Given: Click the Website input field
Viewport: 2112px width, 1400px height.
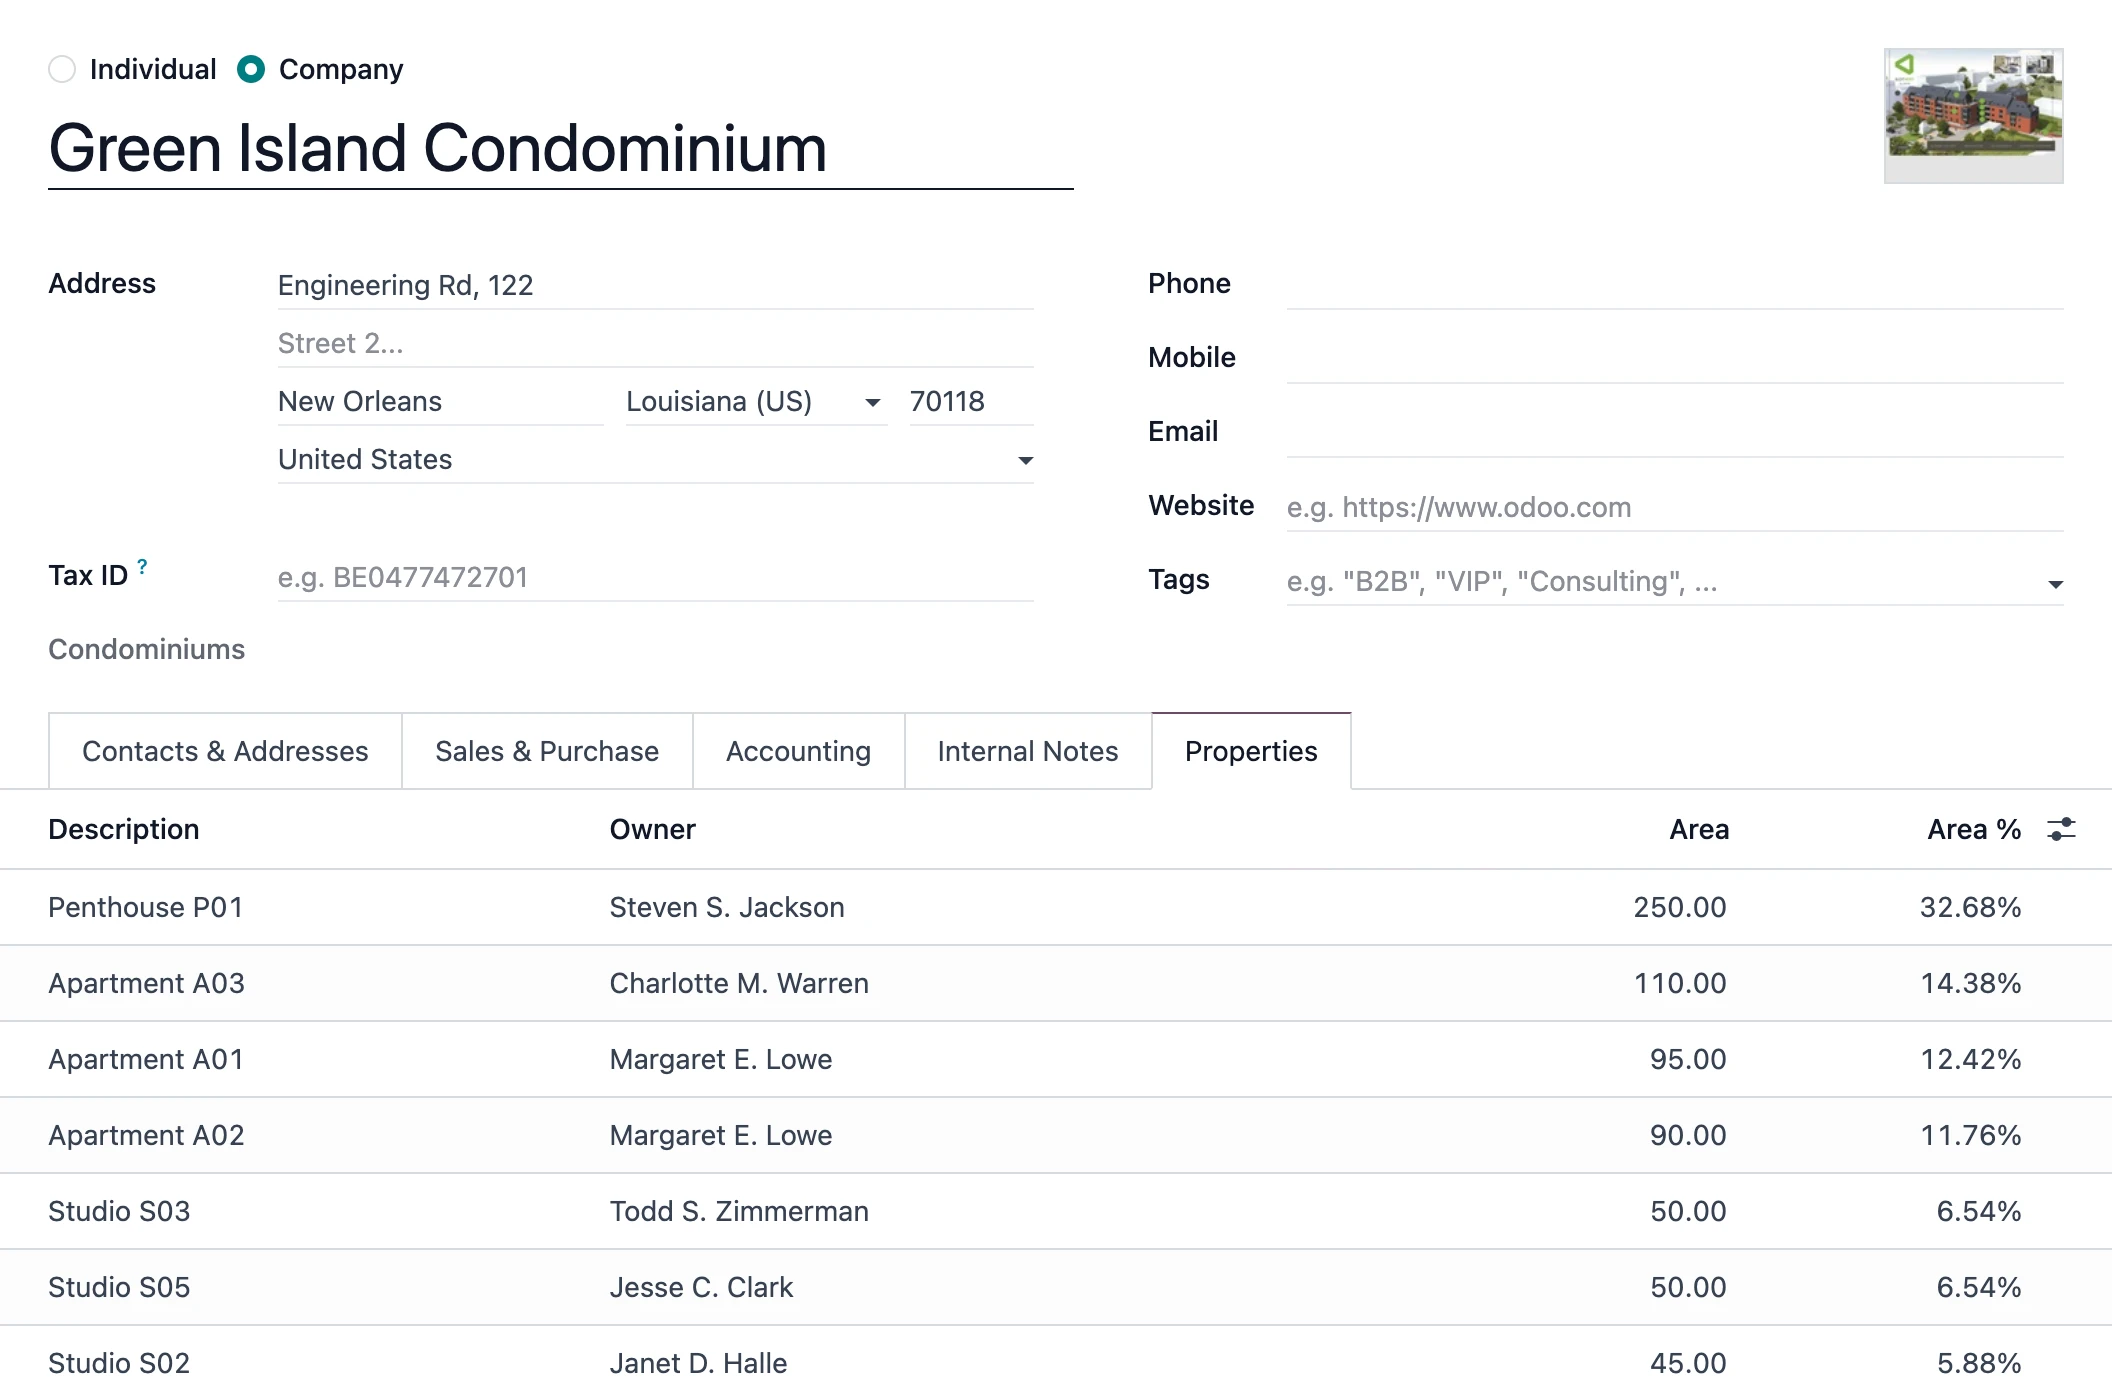Looking at the screenshot, I should [1673, 507].
